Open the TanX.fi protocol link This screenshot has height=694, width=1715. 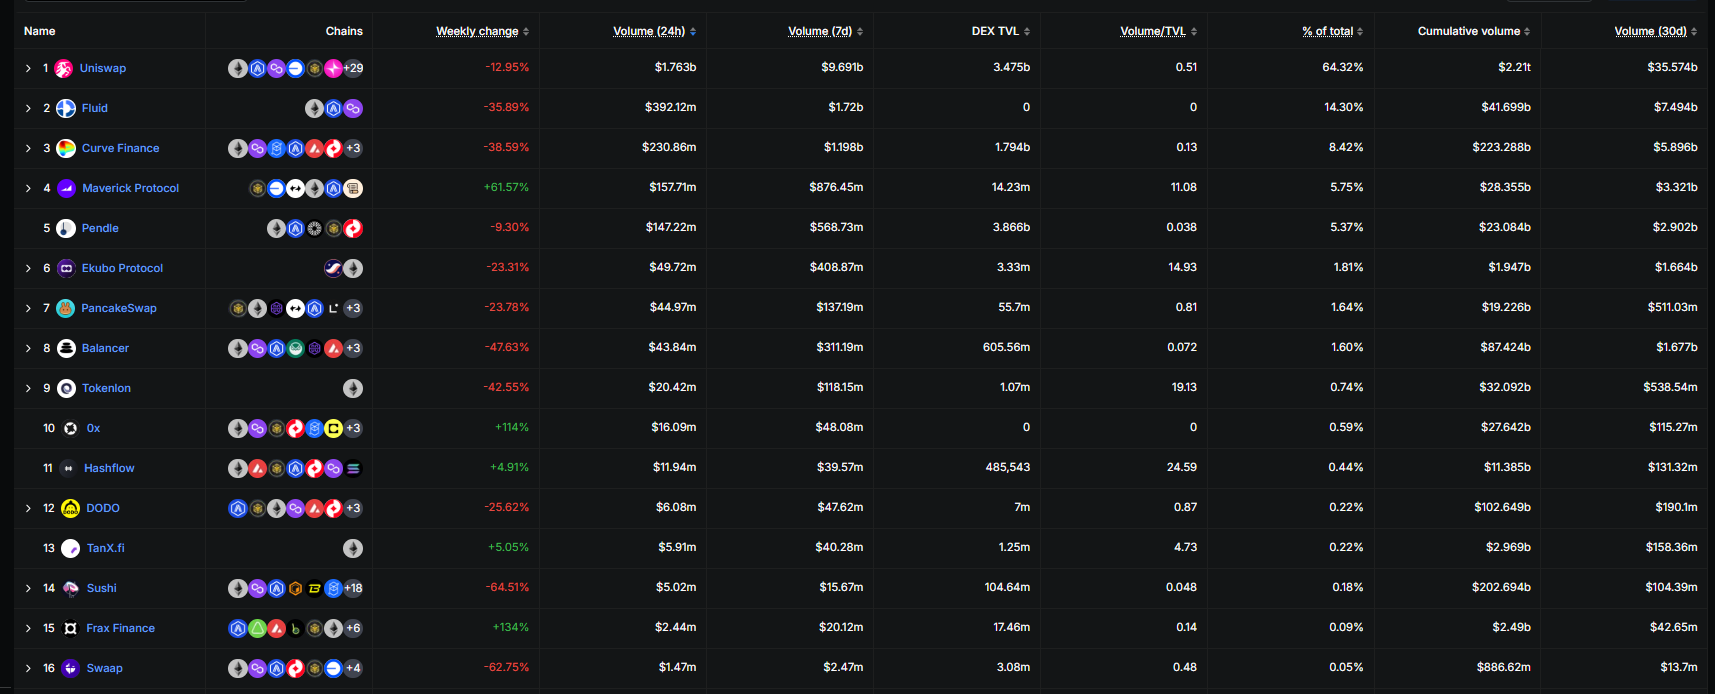click(x=106, y=548)
